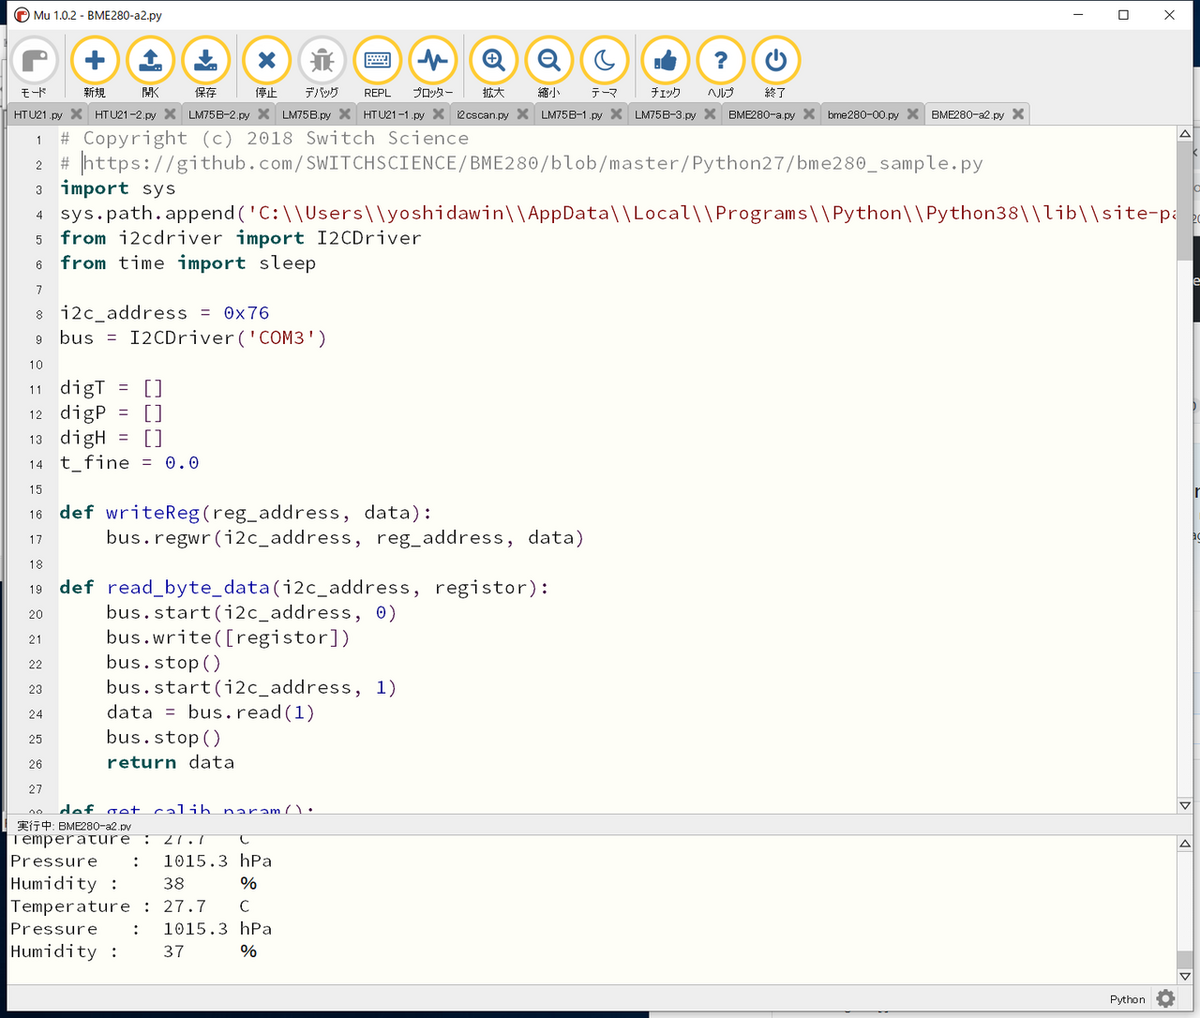Viewport: 1200px width, 1018px height.
Task: Open Help (ヘルプ) question mark icon
Action: (x=720, y=62)
